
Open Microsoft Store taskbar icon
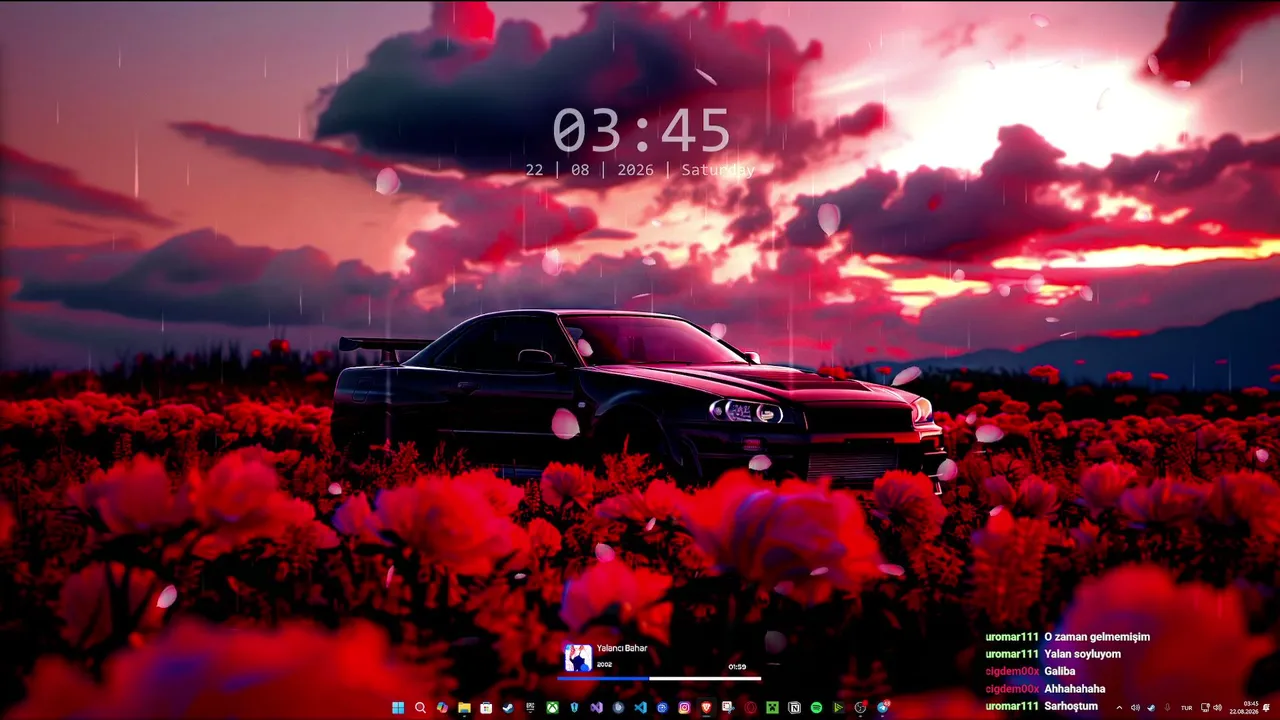pos(486,708)
